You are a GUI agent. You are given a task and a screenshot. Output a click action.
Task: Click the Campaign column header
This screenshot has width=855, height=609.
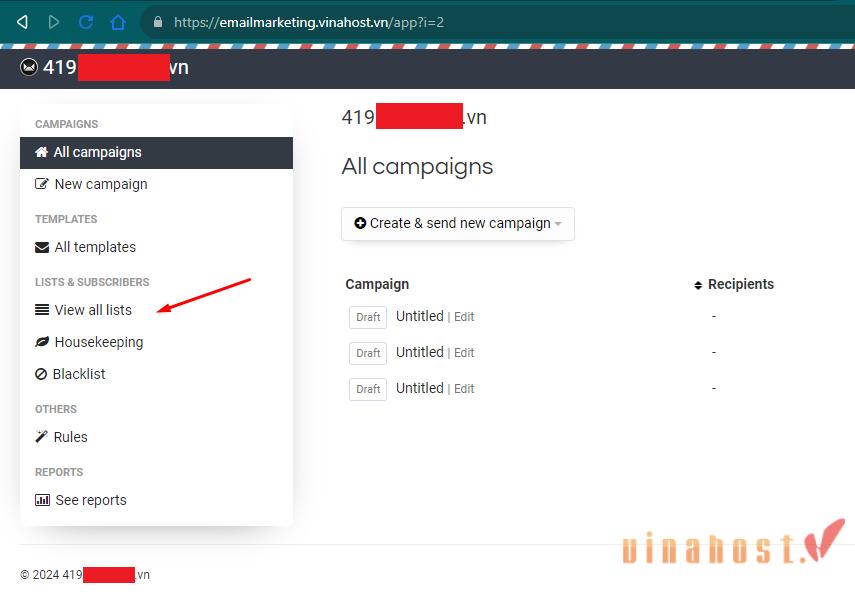click(x=377, y=284)
